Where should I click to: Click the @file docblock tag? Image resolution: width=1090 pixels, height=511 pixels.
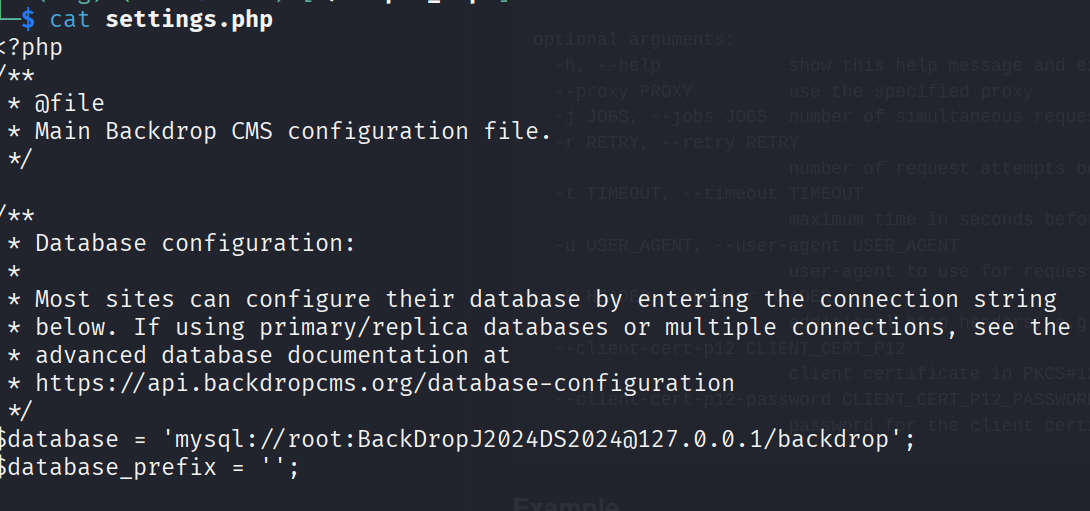pyautogui.click(x=69, y=103)
